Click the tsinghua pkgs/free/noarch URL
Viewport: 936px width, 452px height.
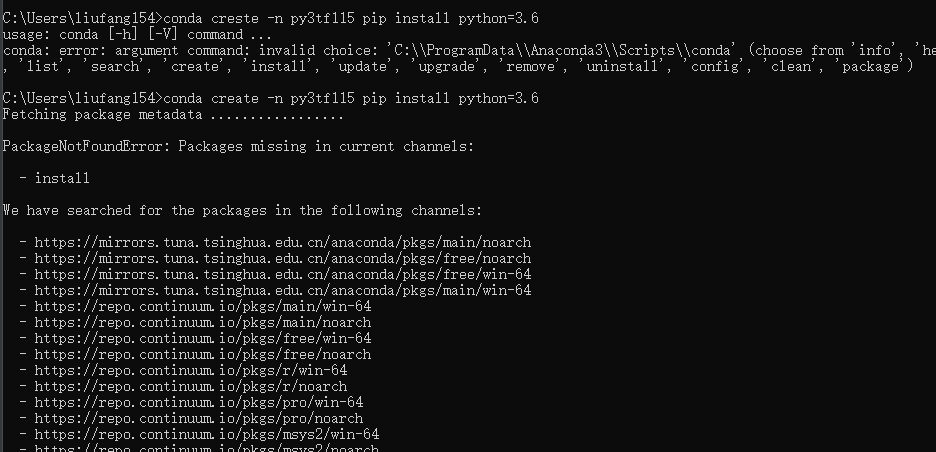click(x=282, y=259)
